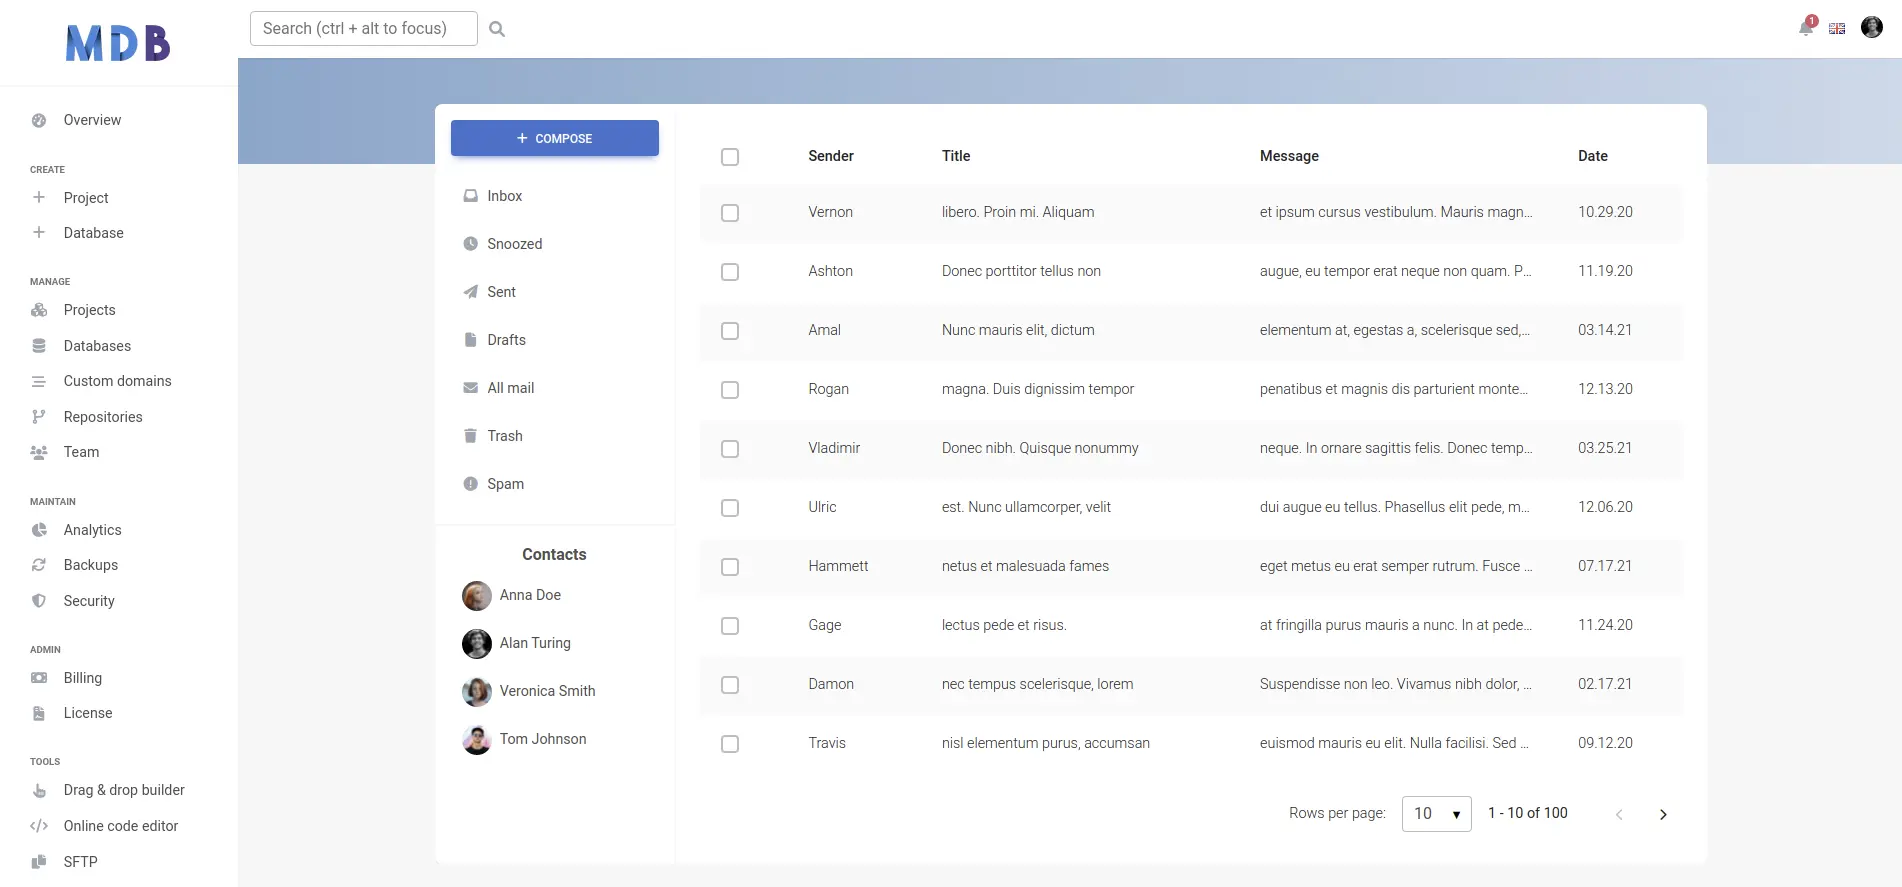Open message titled 'lectus pede et risus.'

pos(1004,625)
